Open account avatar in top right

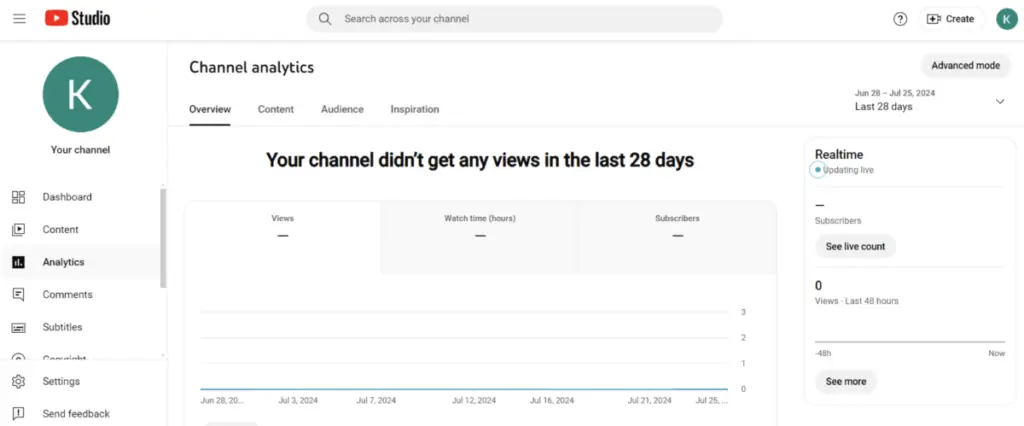pyautogui.click(x=1006, y=19)
